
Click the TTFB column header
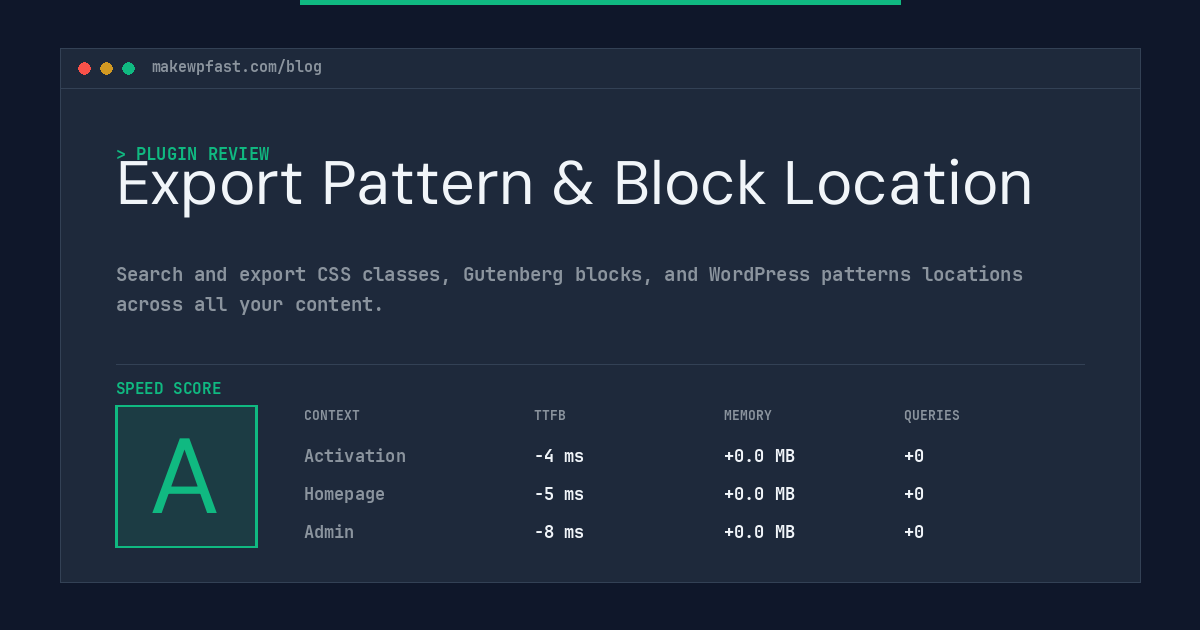pos(550,416)
